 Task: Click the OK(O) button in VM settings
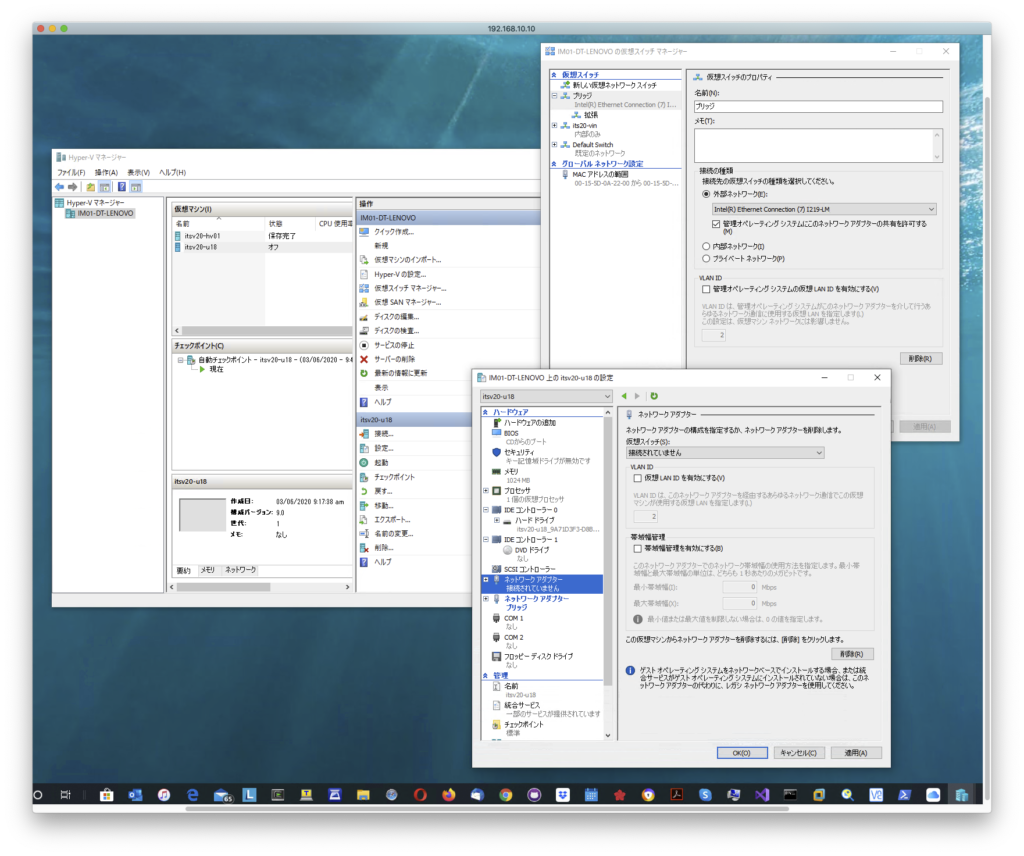pos(741,753)
